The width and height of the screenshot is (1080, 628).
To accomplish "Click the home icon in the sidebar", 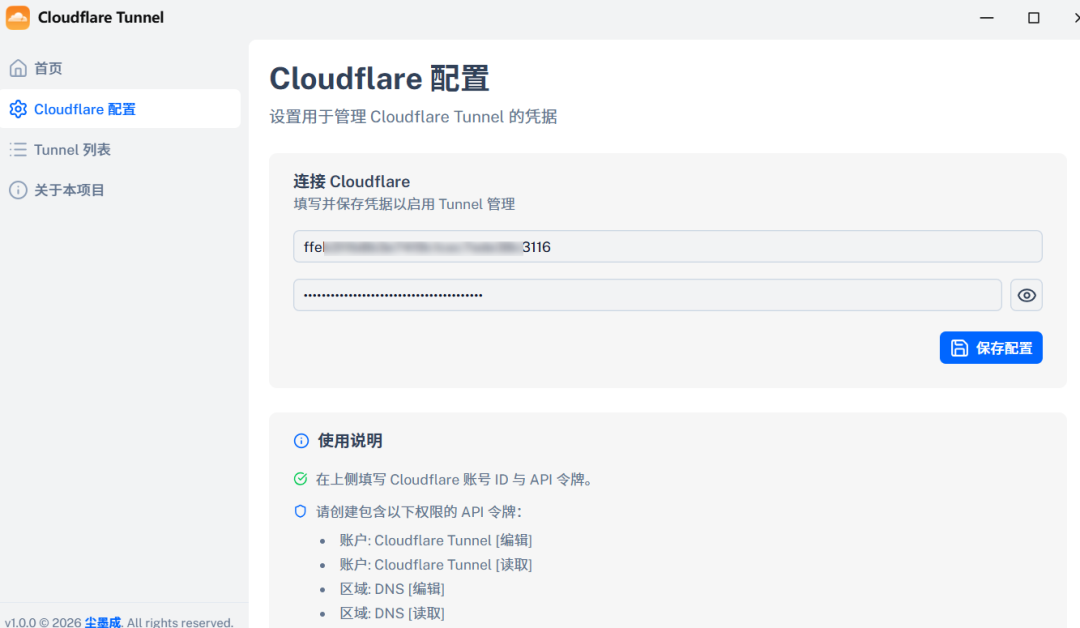I will 18,68.
